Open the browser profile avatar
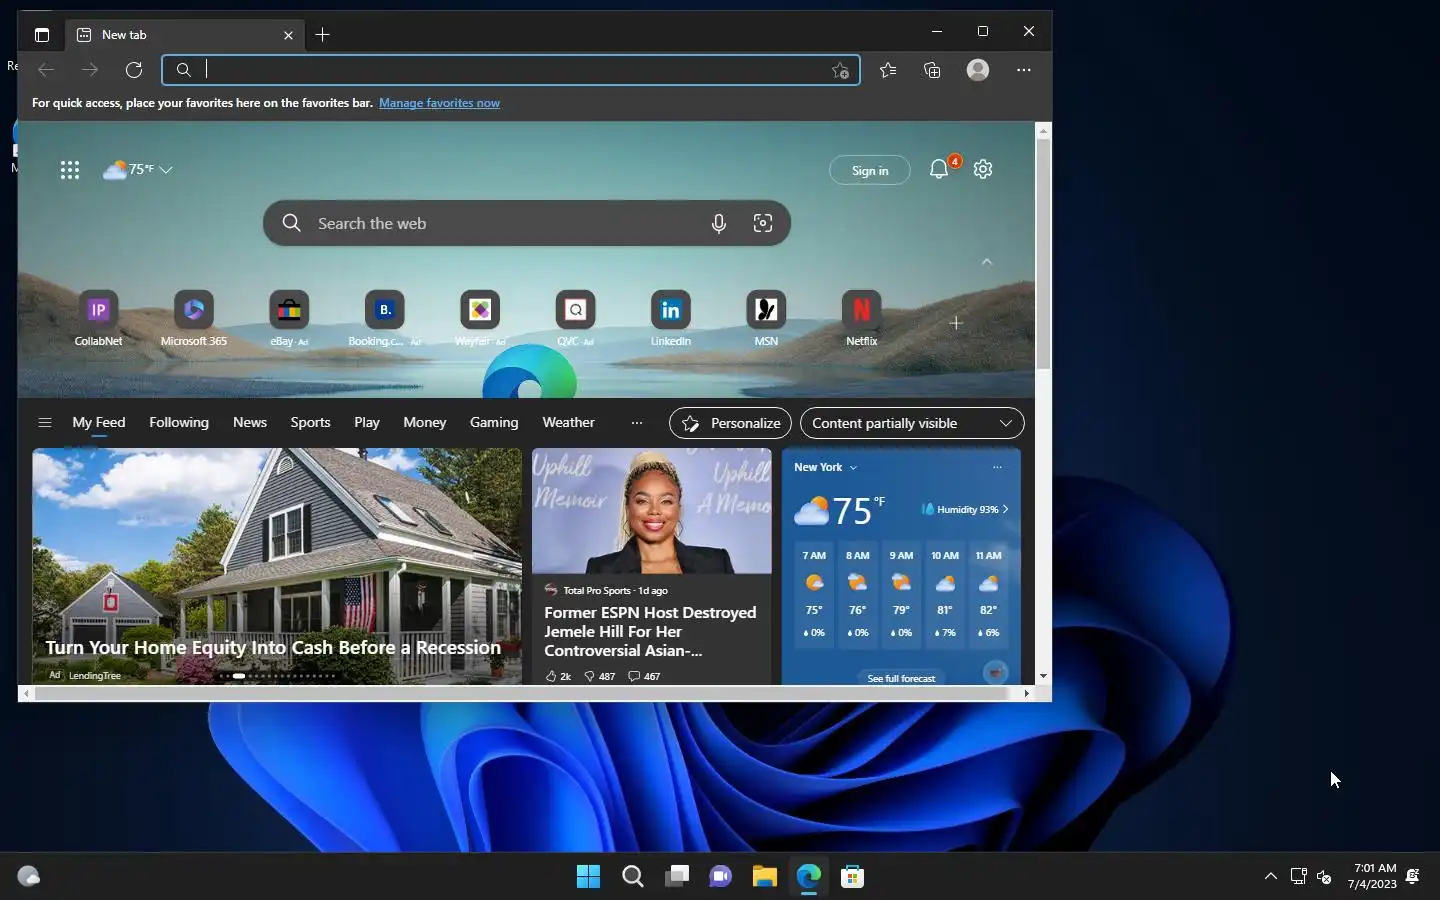Image resolution: width=1440 pixels, height=900 pixels. pyautogui.click(x=978, y=70)
